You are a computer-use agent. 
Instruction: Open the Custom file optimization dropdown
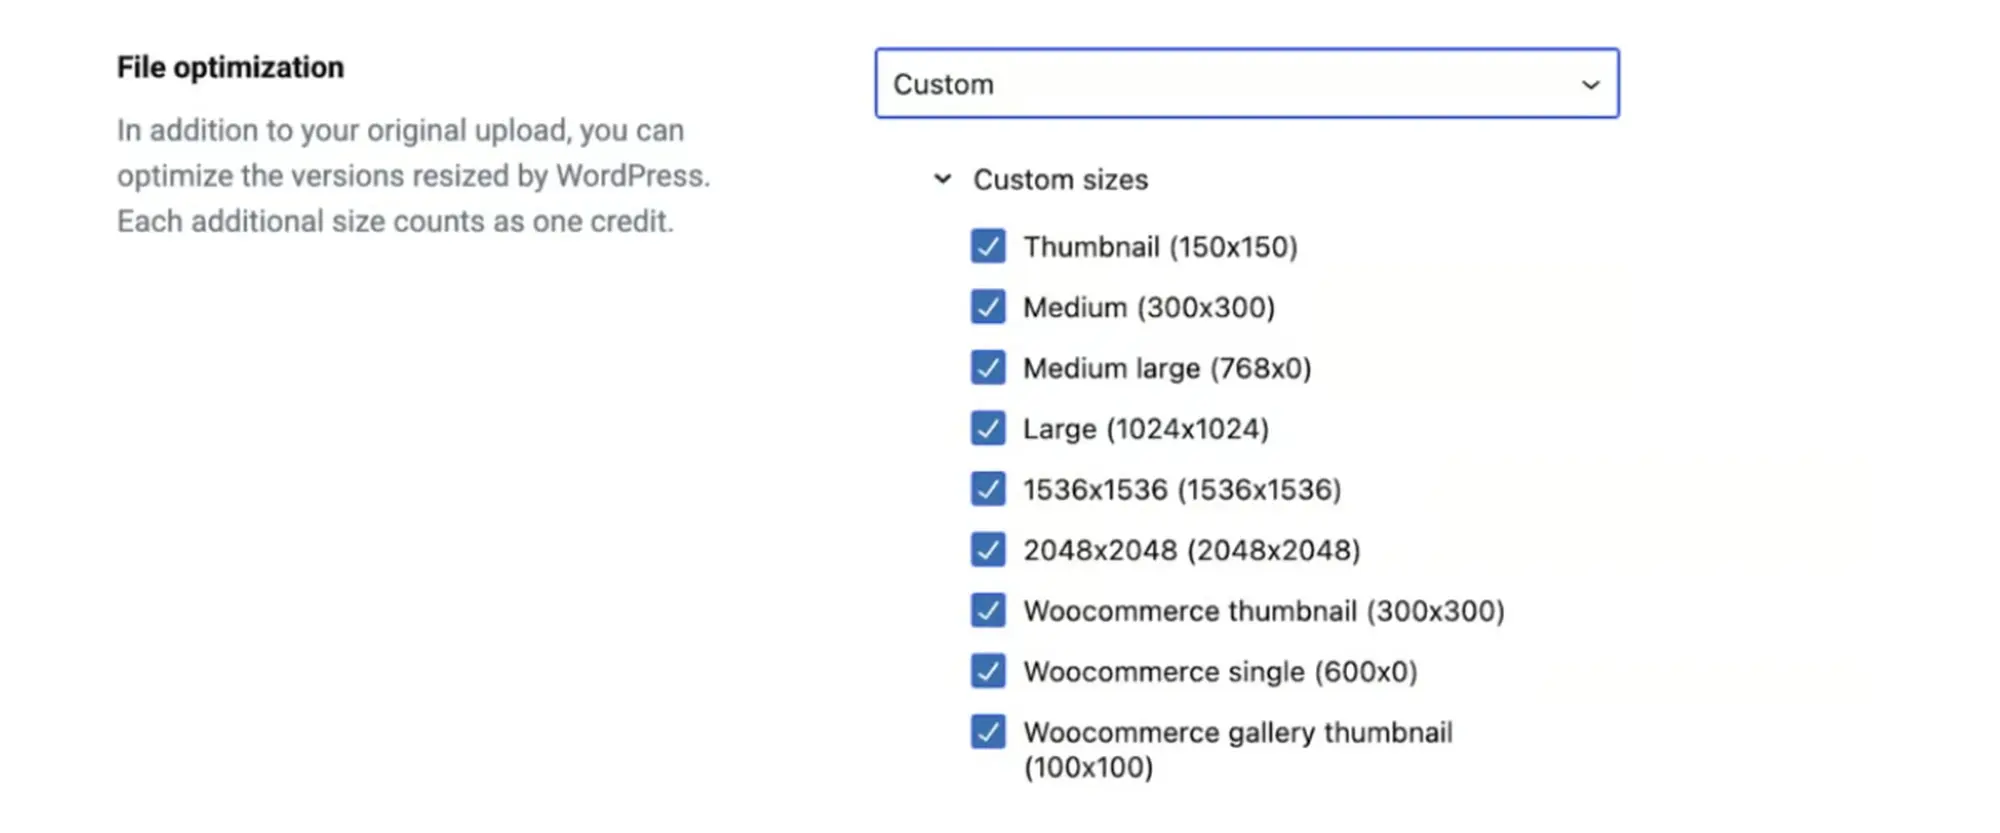pos(1245,84)
